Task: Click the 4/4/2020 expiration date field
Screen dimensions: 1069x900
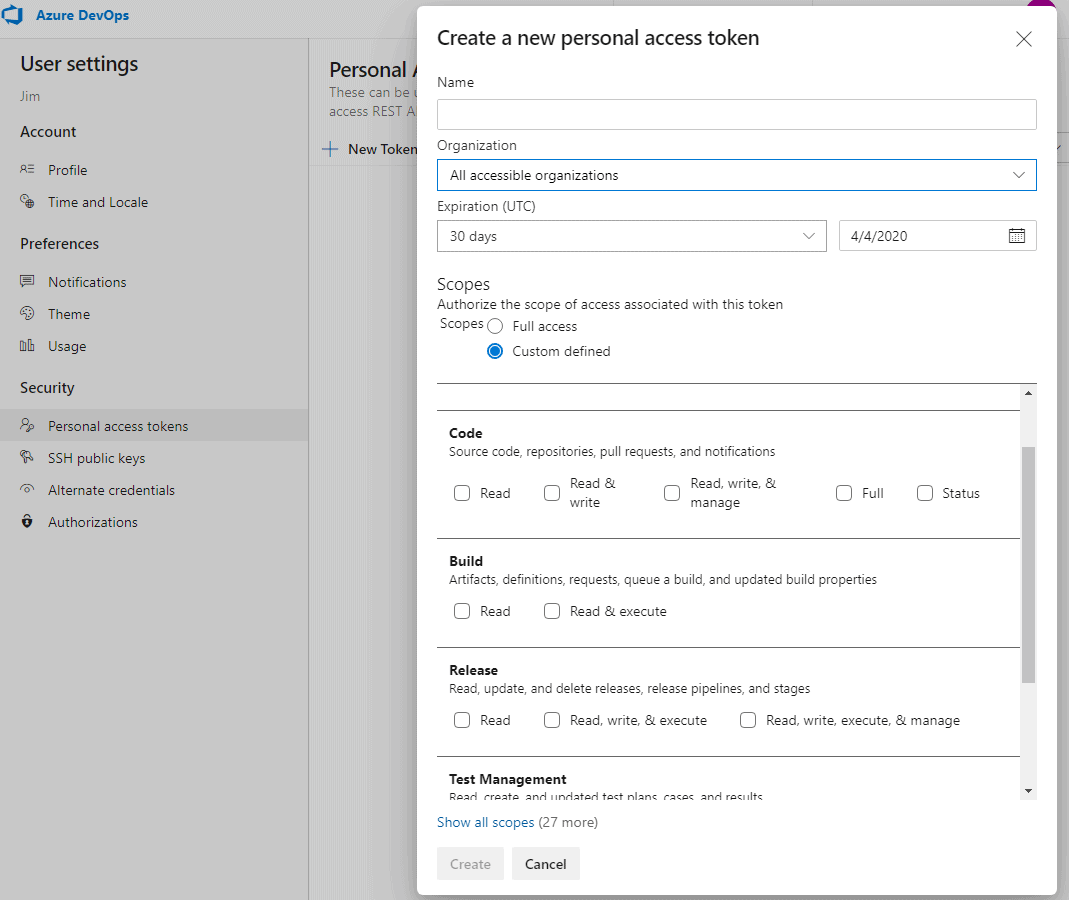Action: pyautogui.click(x=937, y=236)
